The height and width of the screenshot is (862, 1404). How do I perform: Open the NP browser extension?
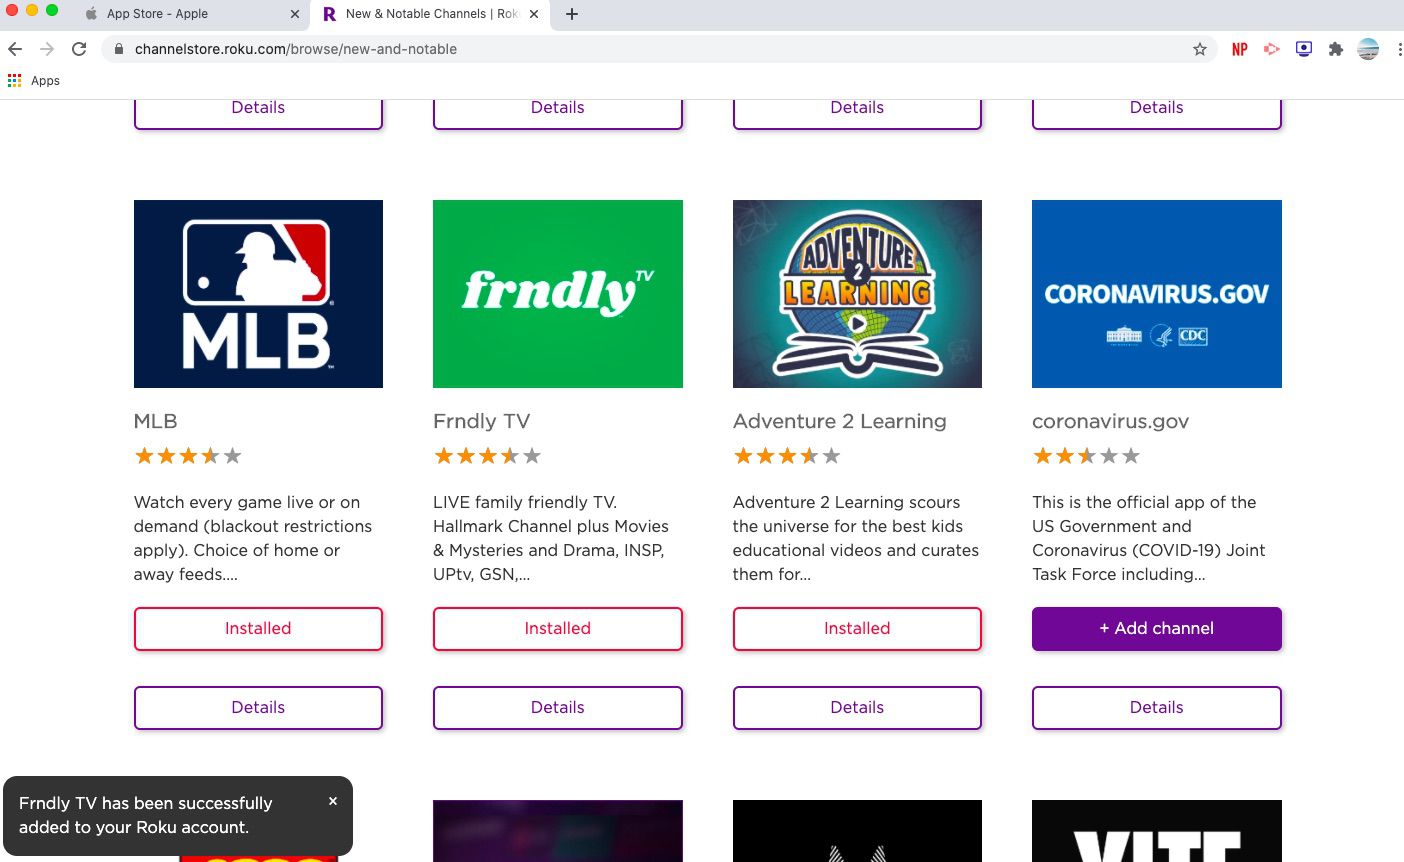pos(1240,49)
